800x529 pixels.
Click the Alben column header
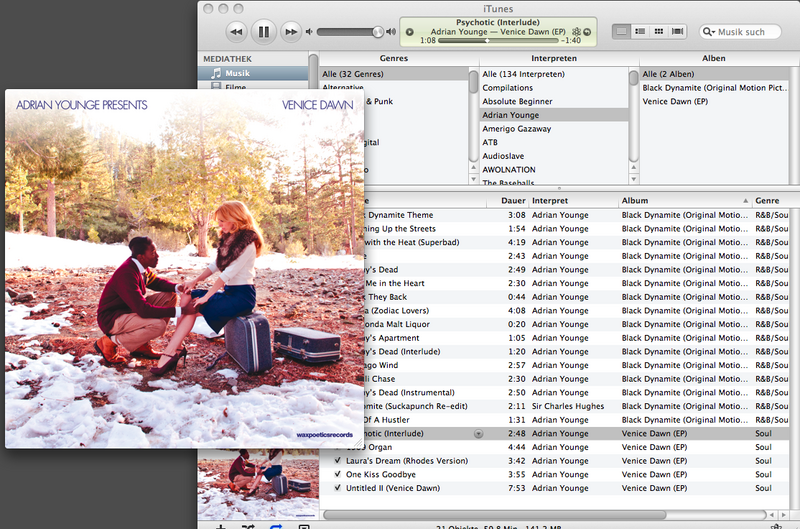(x=713, y=58)
